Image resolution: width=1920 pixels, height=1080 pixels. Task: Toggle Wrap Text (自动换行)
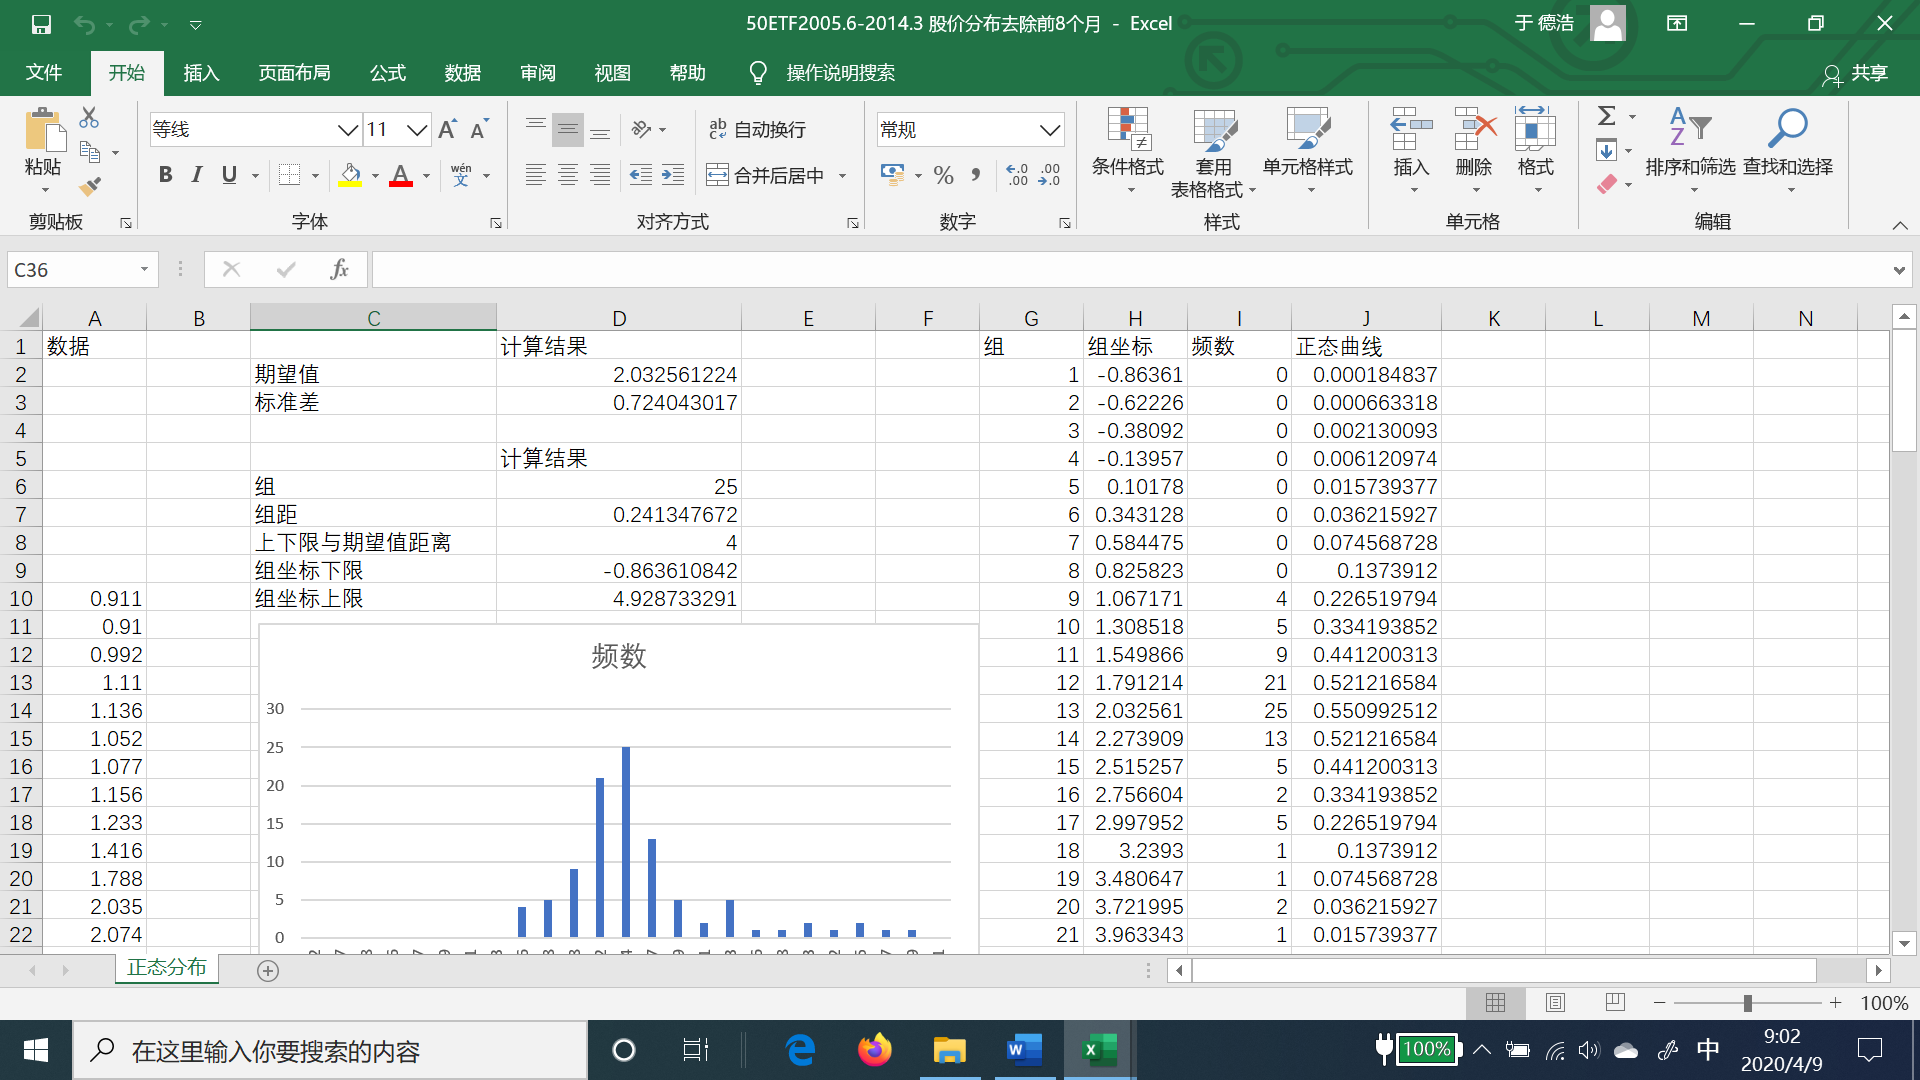pos(757,129)
